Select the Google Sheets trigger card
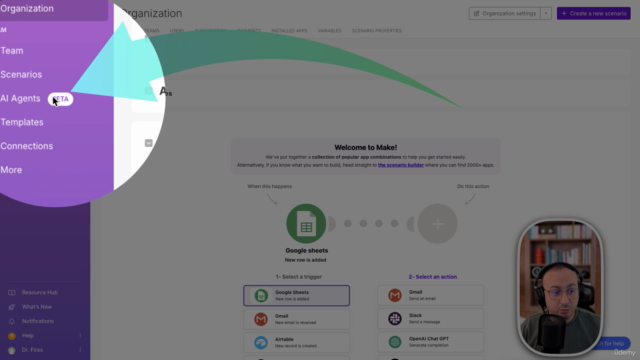The image size is (640, 360). pos(297,296)
